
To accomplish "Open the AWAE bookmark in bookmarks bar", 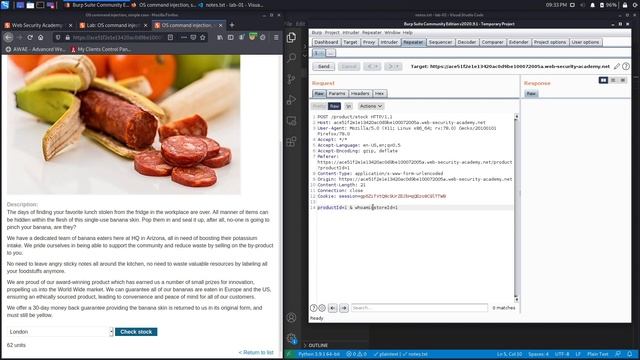I will pyautogui.click(x=36, y=49).
